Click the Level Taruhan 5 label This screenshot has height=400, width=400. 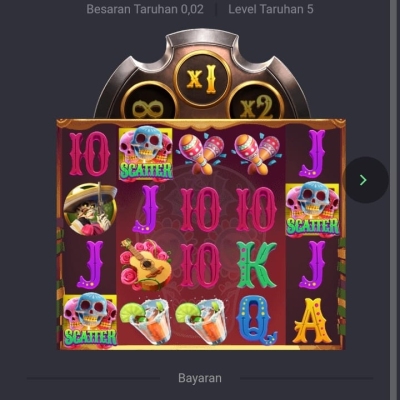[x=271, y=9]
